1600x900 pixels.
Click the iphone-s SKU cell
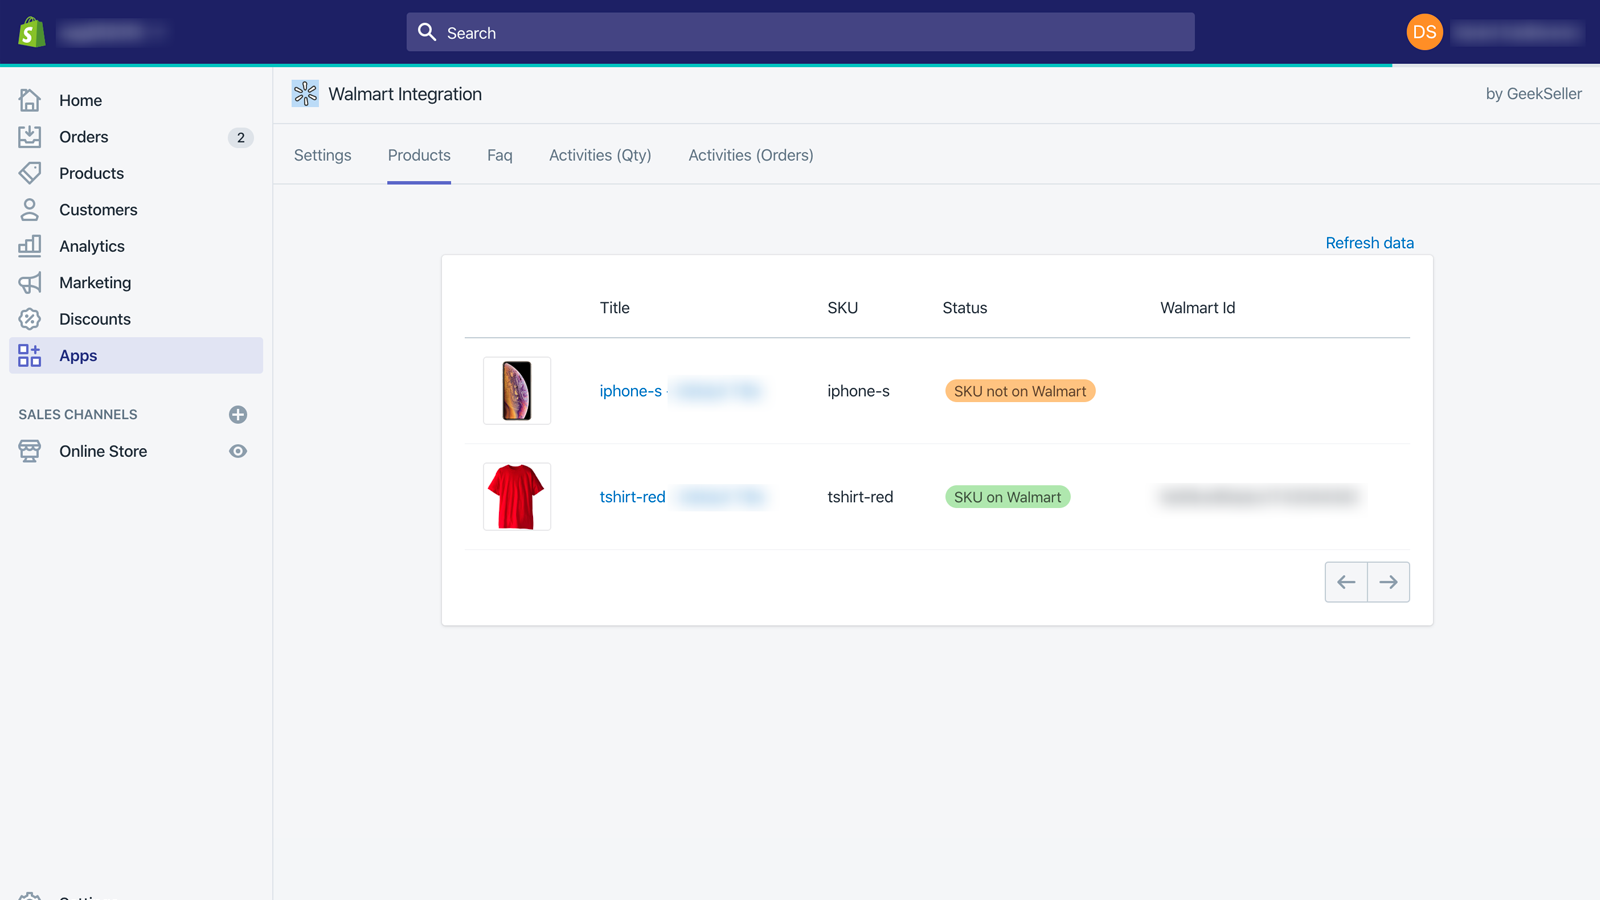(858, 391)
